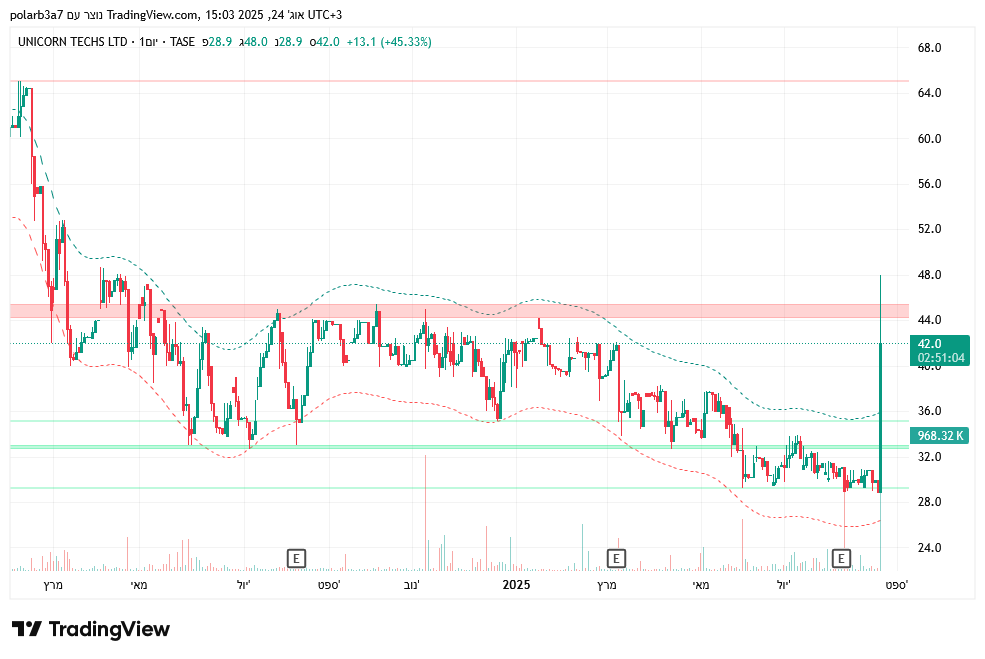This screenshot has height=659, width=985.
Task: Click the 02:51:04 bar countdown timer
Action: click(x=940, y=358)
